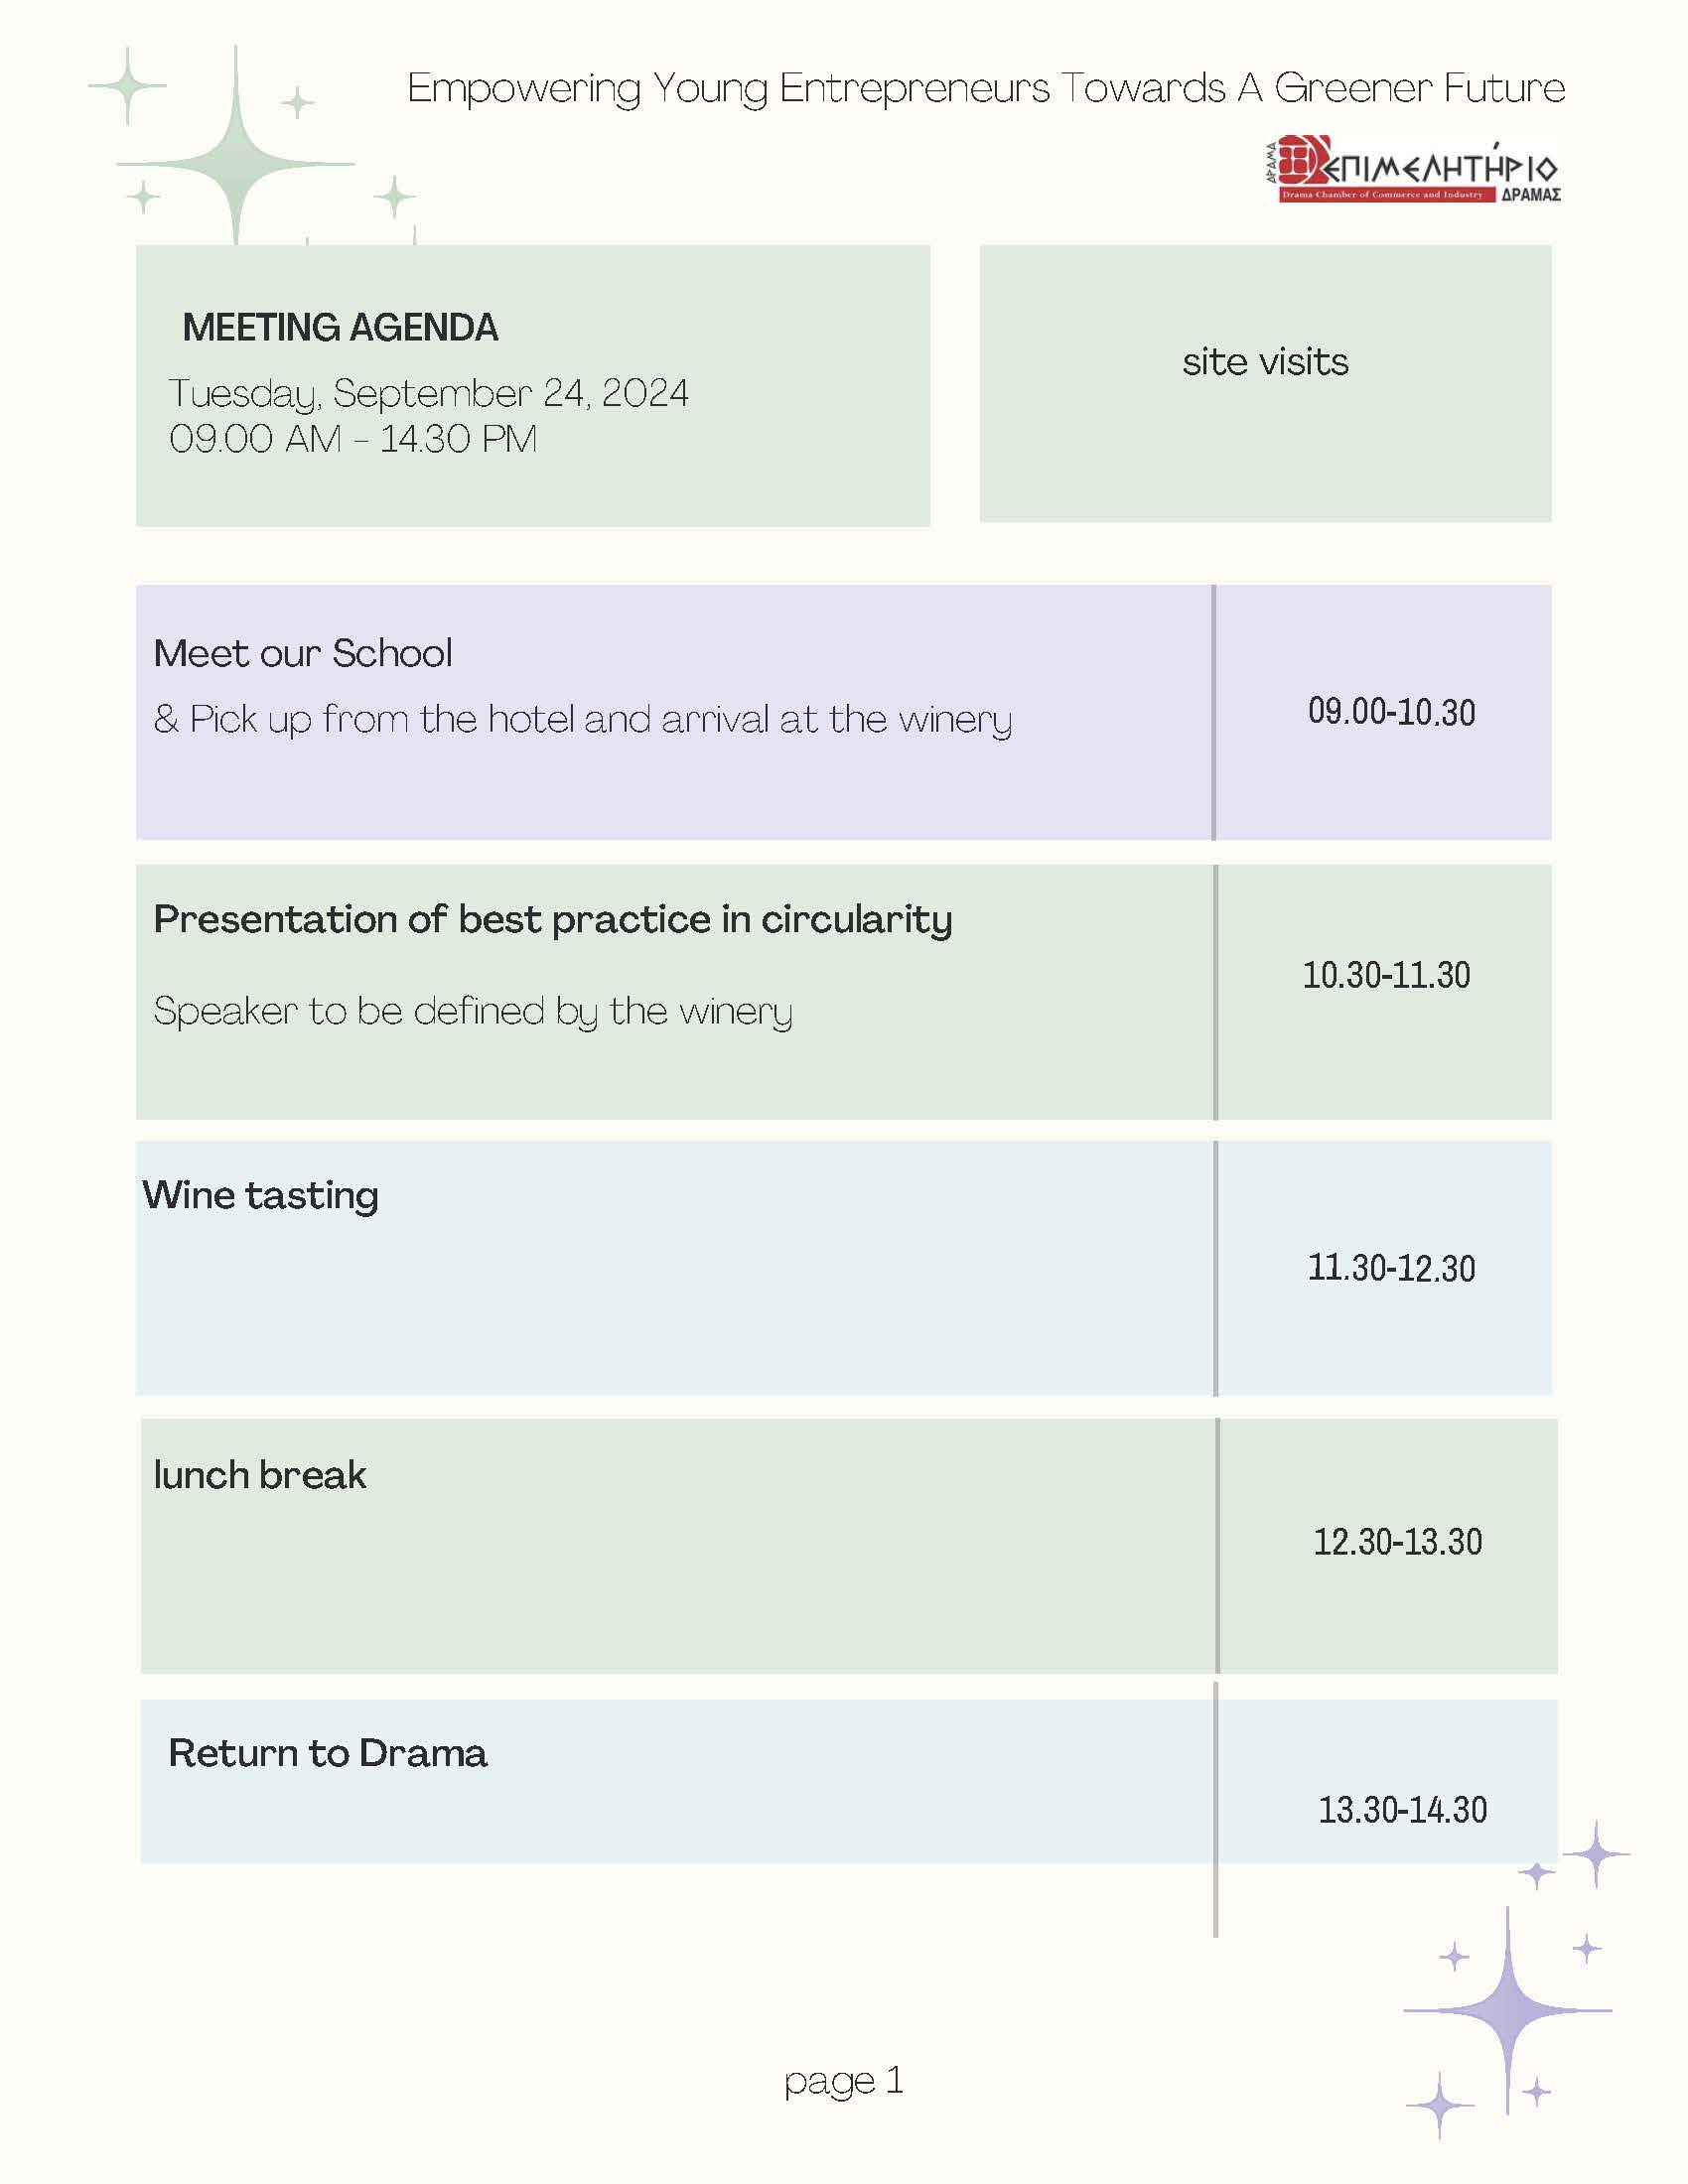Image resolution: width=1688 pixels, height=2184 pixels.
Task: Click the 11.30-12.30 time slot
Action: tap(1391, 1268)
